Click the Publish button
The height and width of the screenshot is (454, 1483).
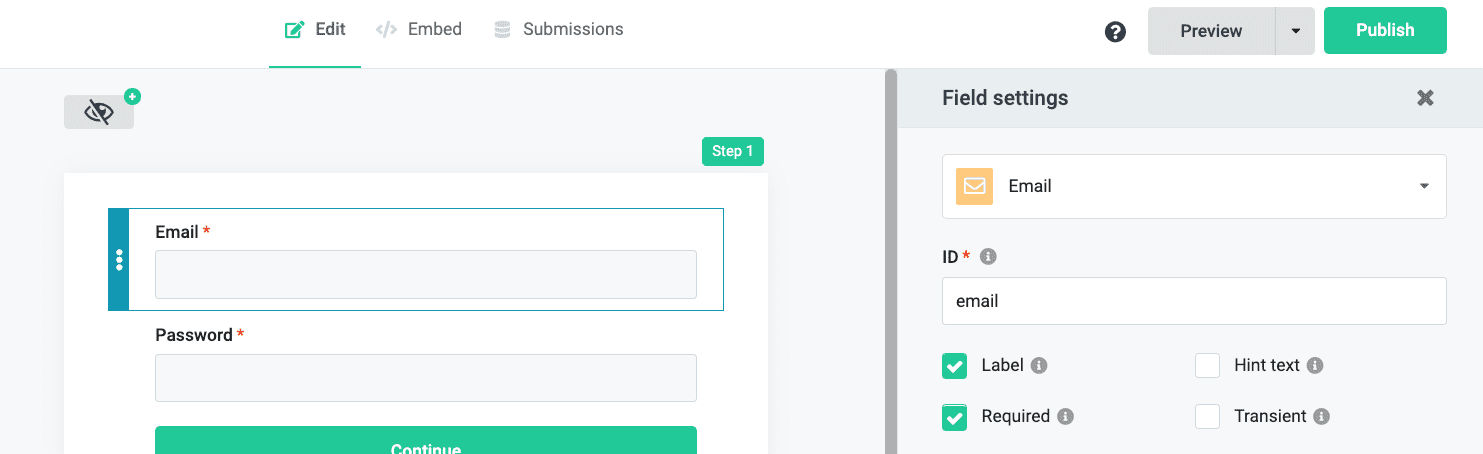(1385, 31)
